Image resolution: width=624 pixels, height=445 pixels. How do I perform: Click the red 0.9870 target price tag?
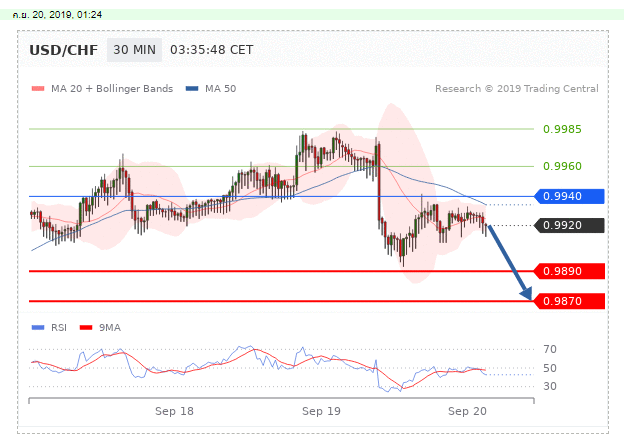click(569, 301)
